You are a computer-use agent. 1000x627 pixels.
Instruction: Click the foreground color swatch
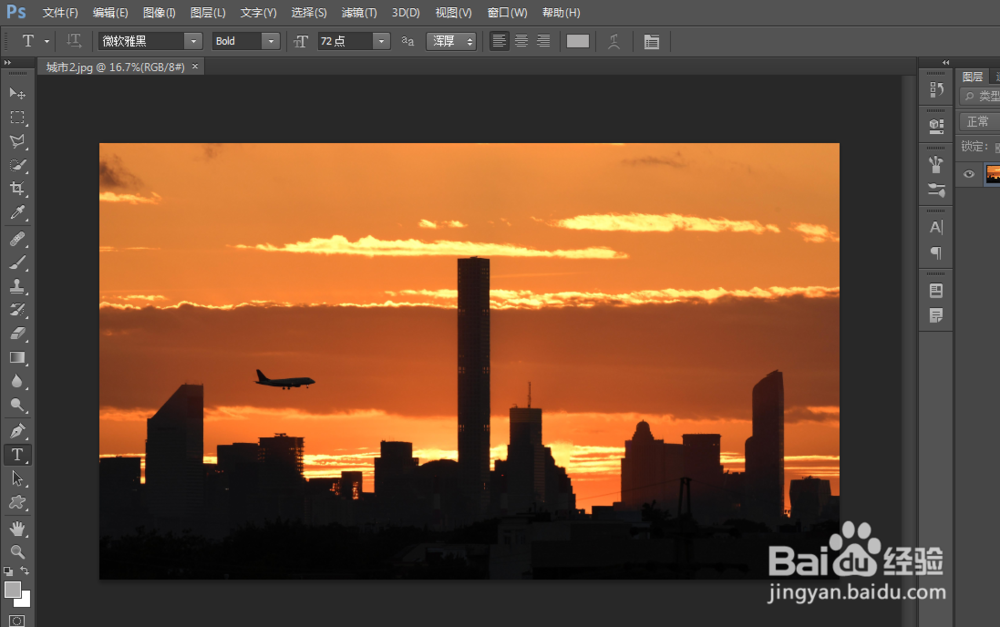tap(12, 590)
